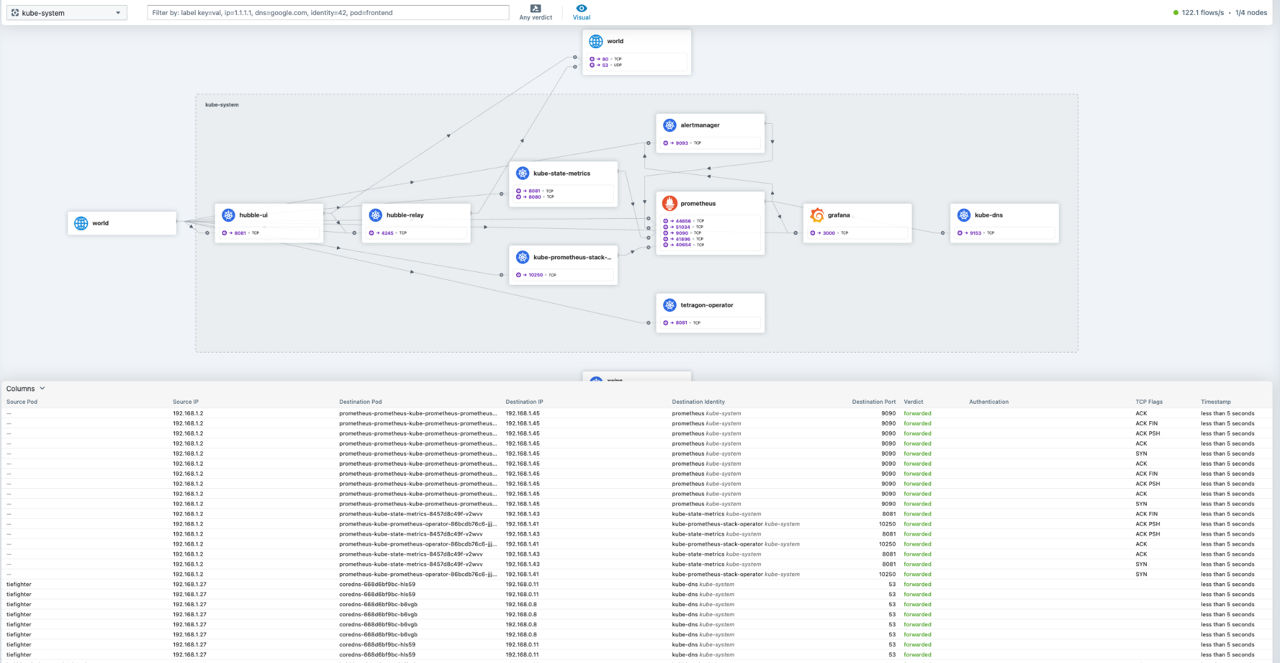Select the alertmanager card title
The height and width of the screenshot is (663, 1280).
[700, 125]
